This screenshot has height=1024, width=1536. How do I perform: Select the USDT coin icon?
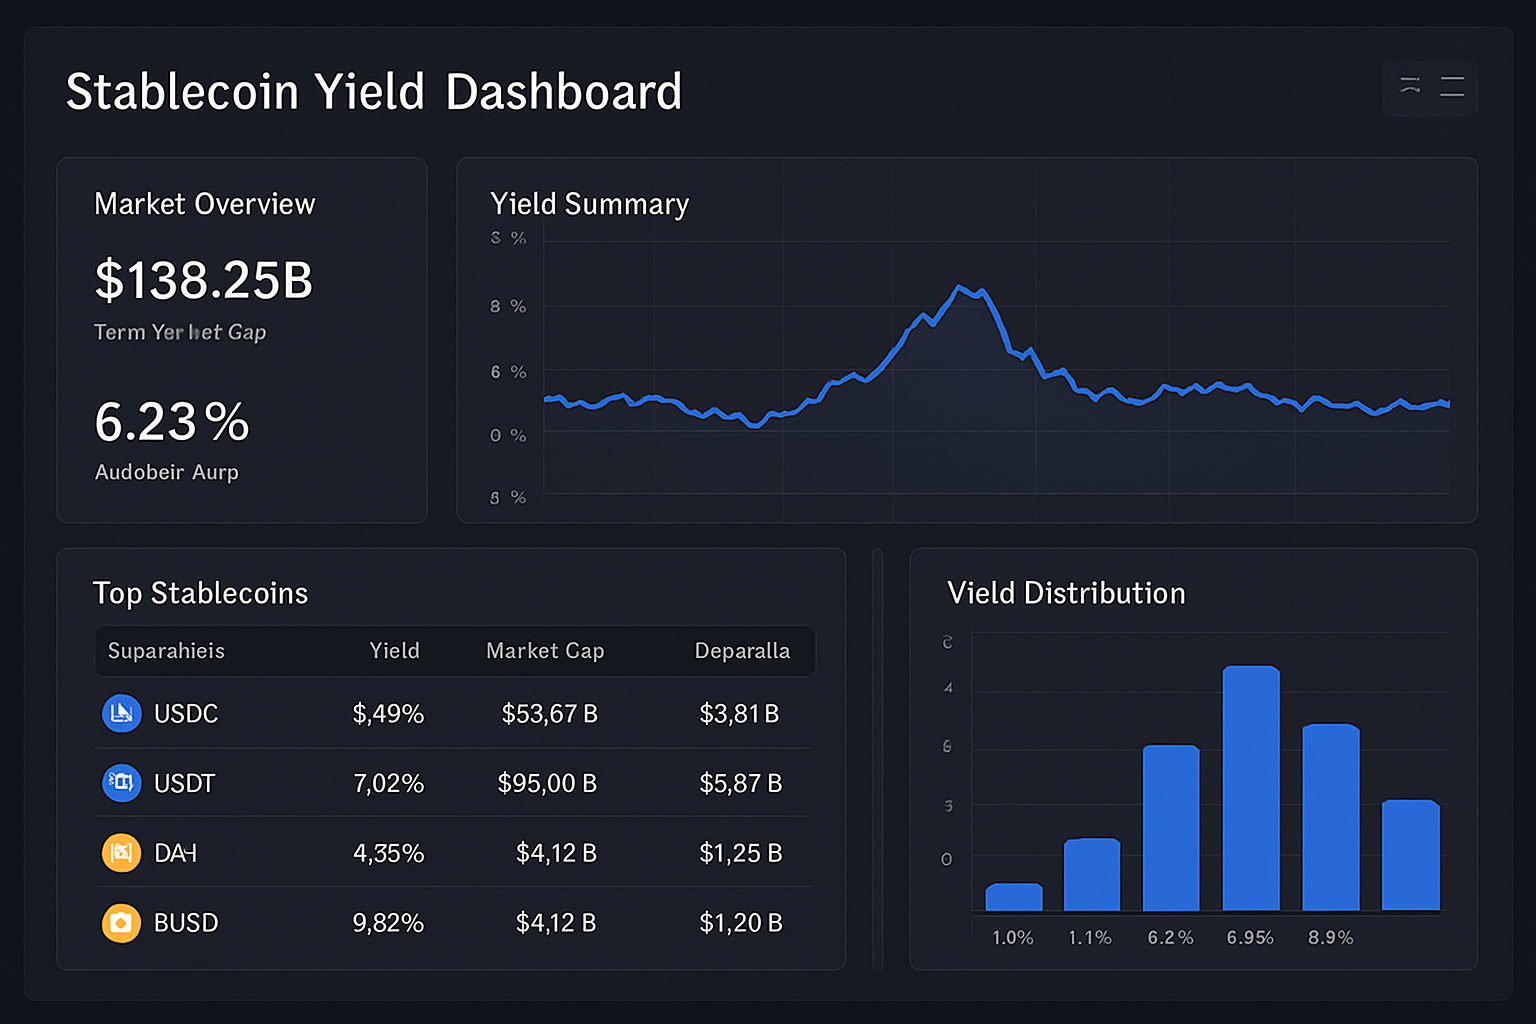tap(121, 783)
